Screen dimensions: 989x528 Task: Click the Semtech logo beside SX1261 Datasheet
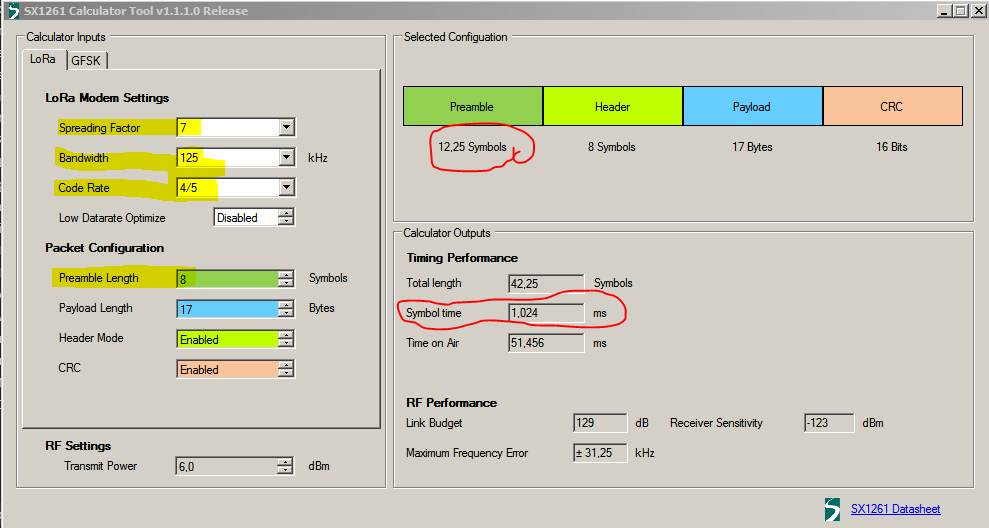point(833,509)
